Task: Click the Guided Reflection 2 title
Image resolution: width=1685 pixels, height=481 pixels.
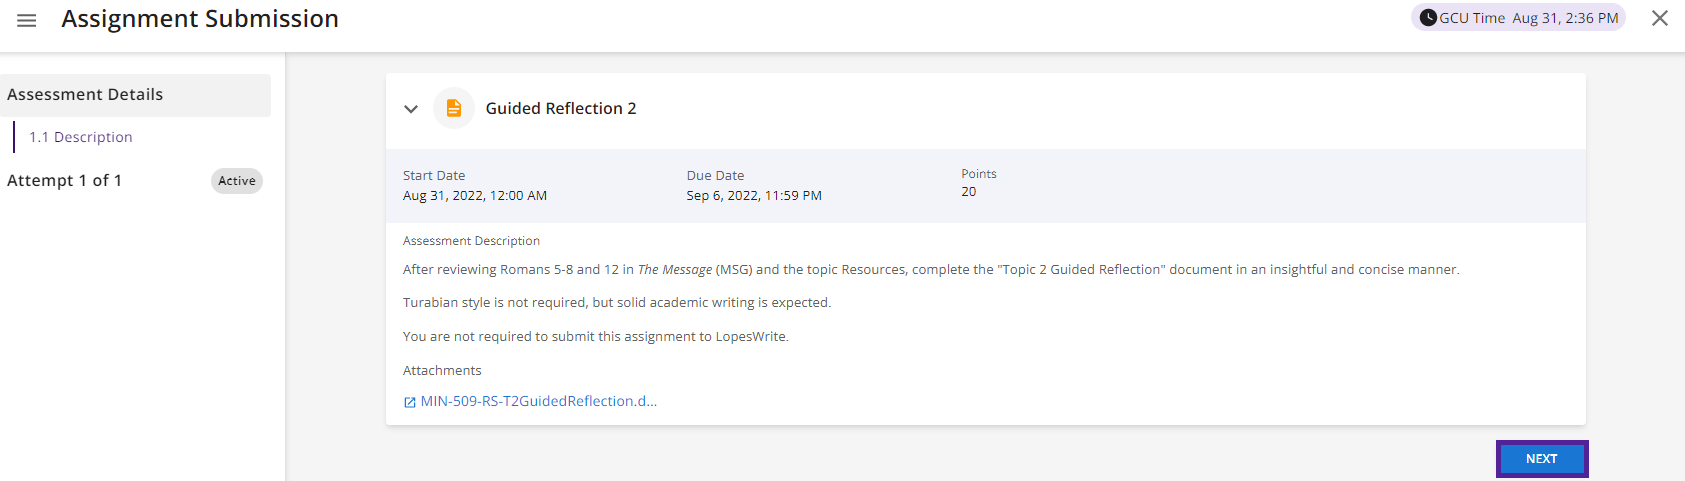Action: click(x=561, y=108)
